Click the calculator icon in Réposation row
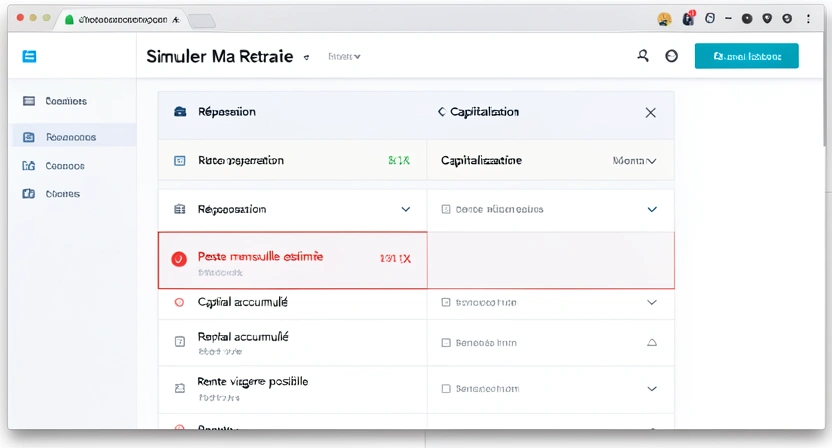 click(x=180, y=209)
